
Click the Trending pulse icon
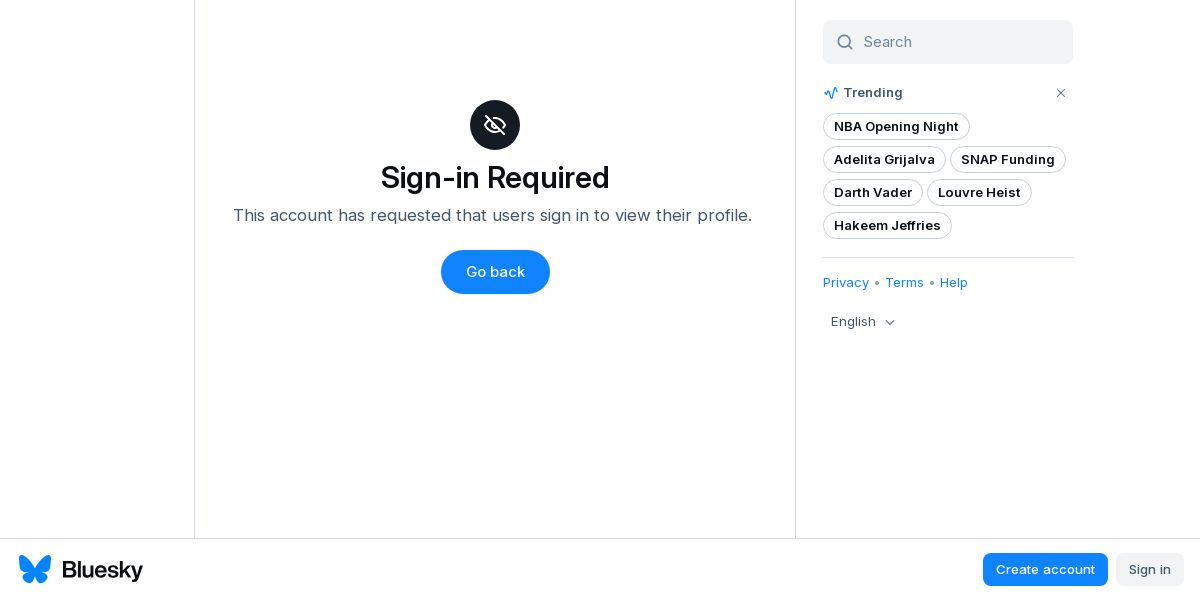tap(831, 93)
